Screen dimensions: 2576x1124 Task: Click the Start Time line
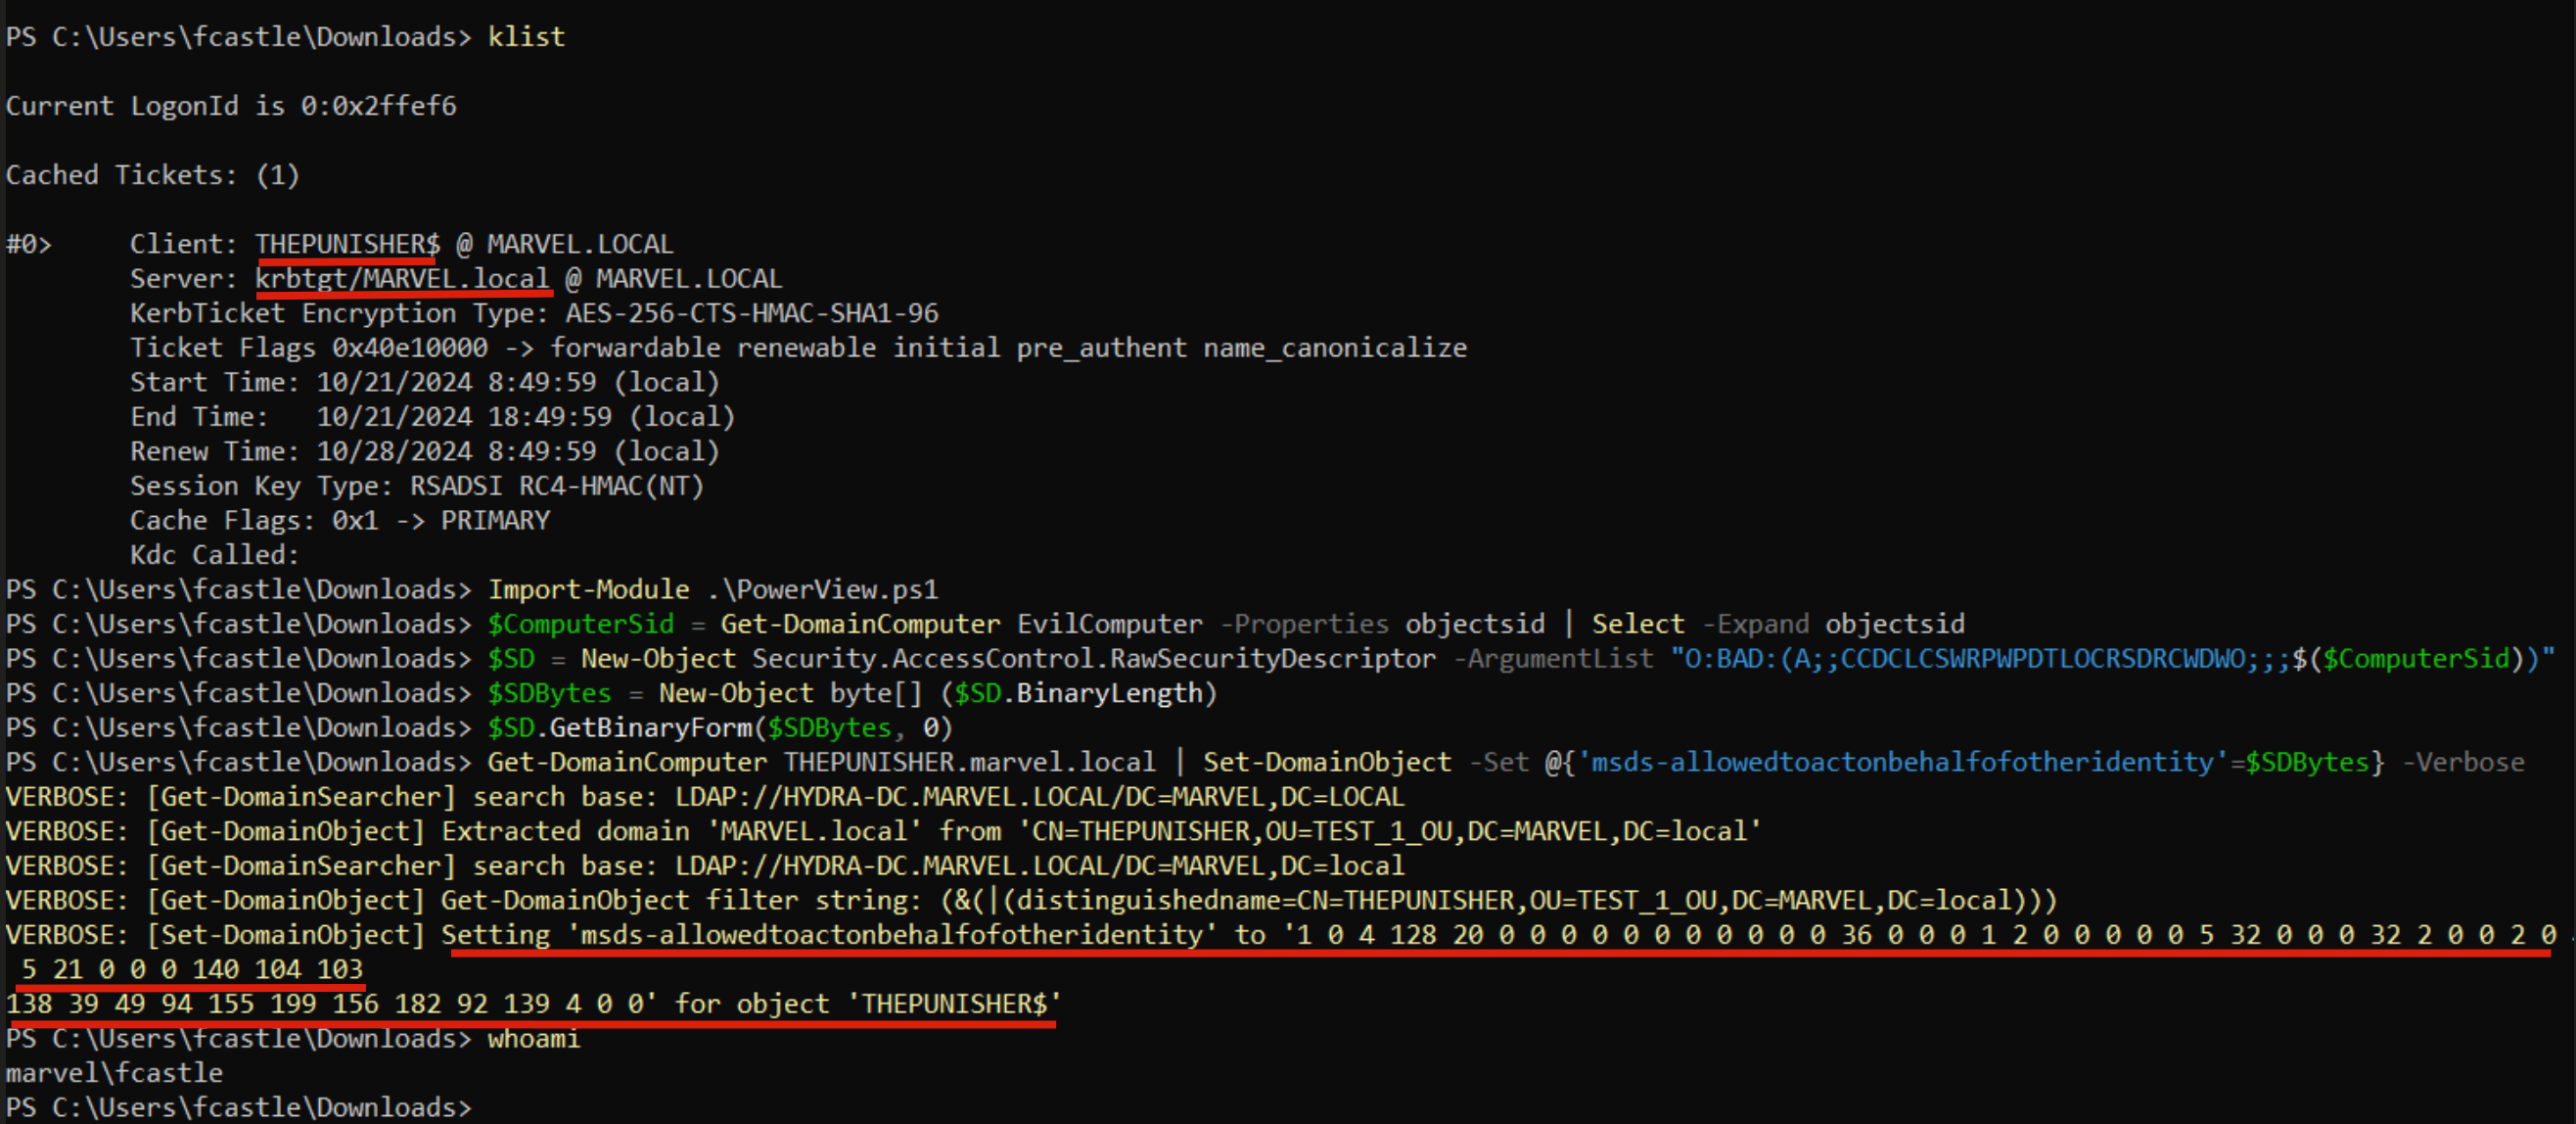click(x=424, y=382)
